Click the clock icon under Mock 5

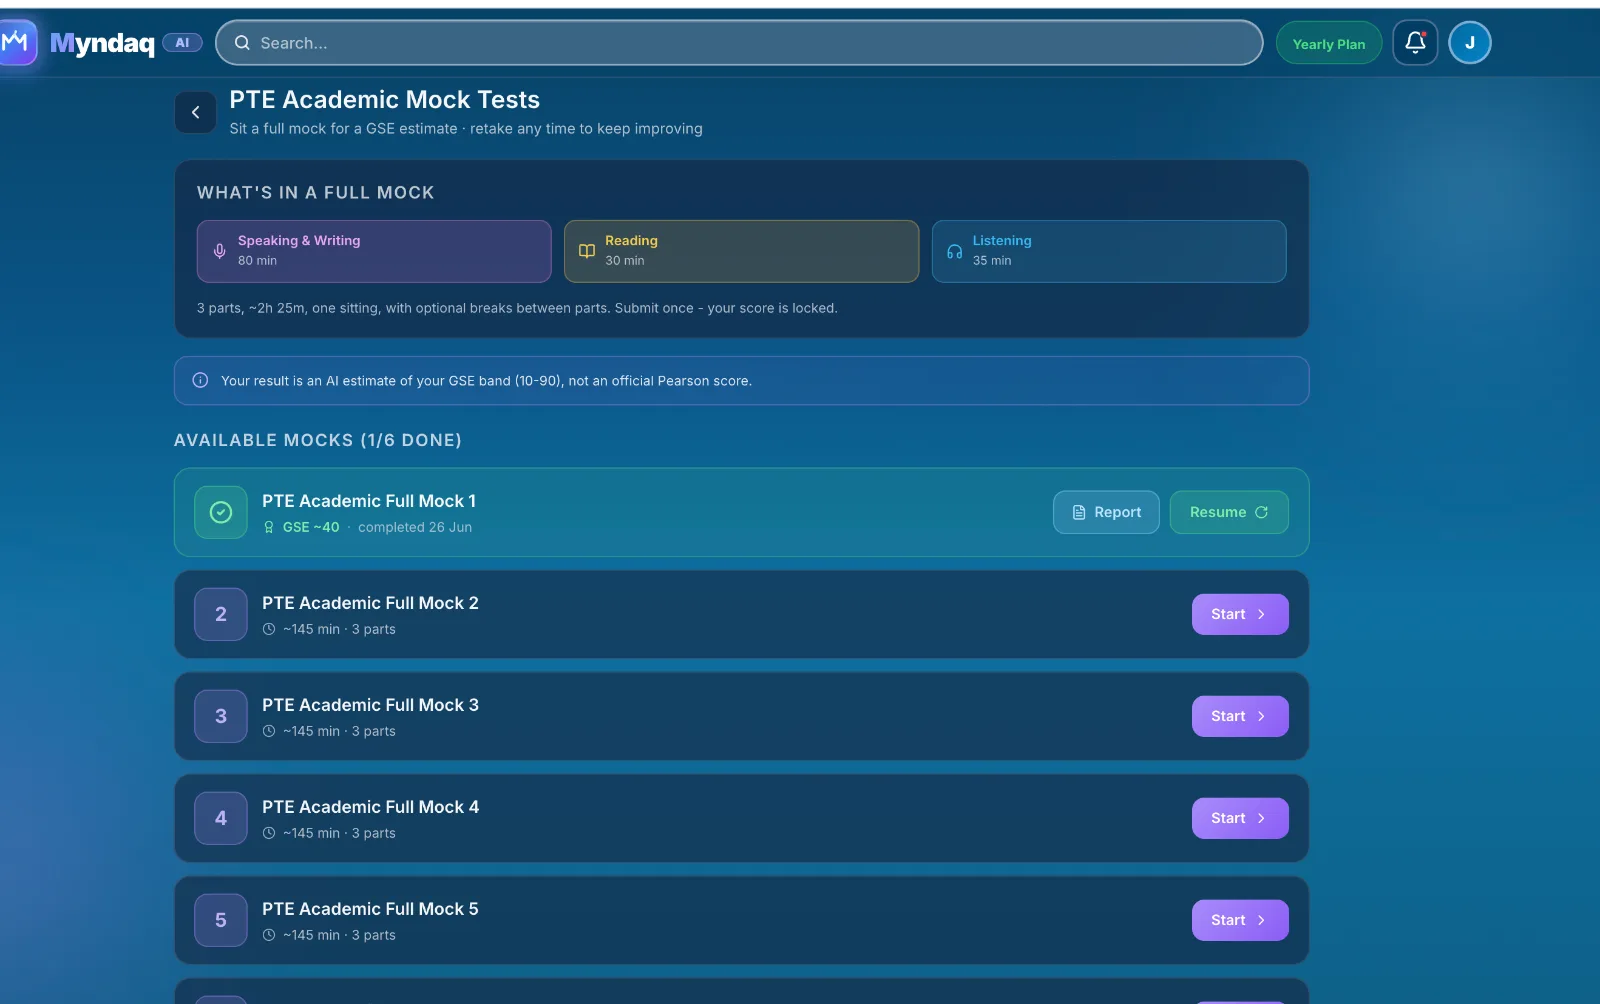269,935
